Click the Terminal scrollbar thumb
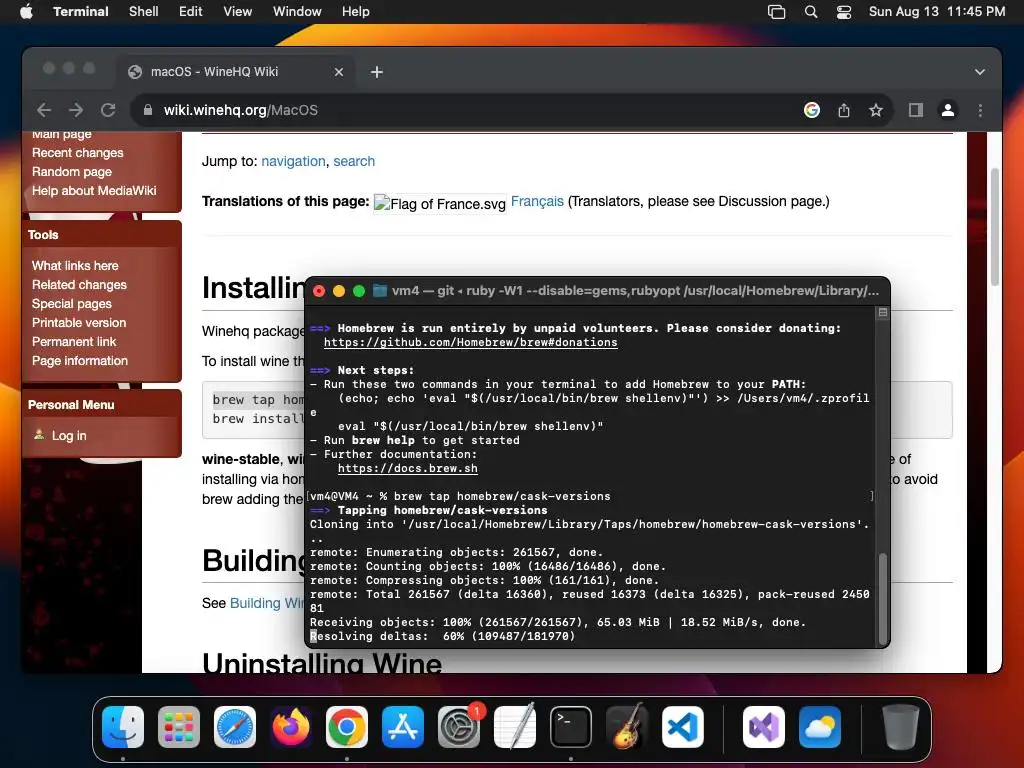This screenshot has height=768, width=1024. pos(883,598)
